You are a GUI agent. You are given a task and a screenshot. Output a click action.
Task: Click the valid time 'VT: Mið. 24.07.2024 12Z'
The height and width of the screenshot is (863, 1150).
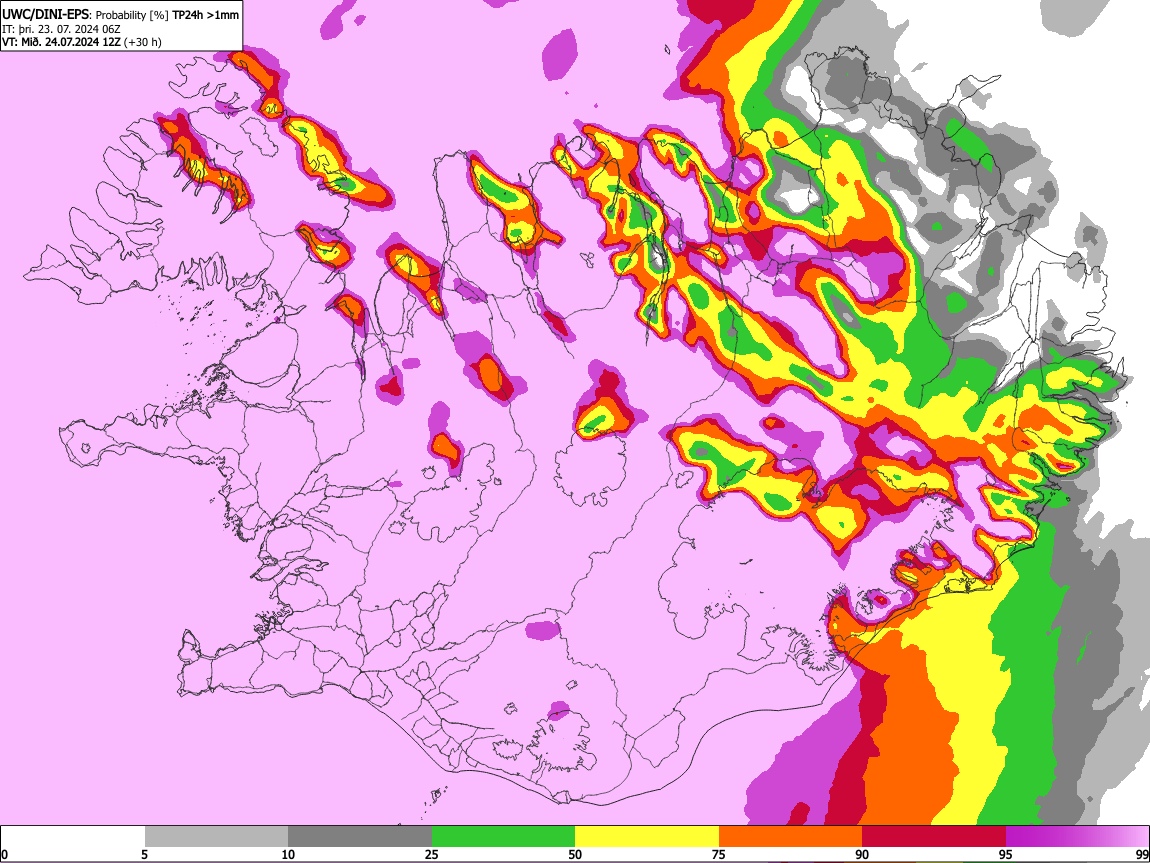[x=62, y=42]
